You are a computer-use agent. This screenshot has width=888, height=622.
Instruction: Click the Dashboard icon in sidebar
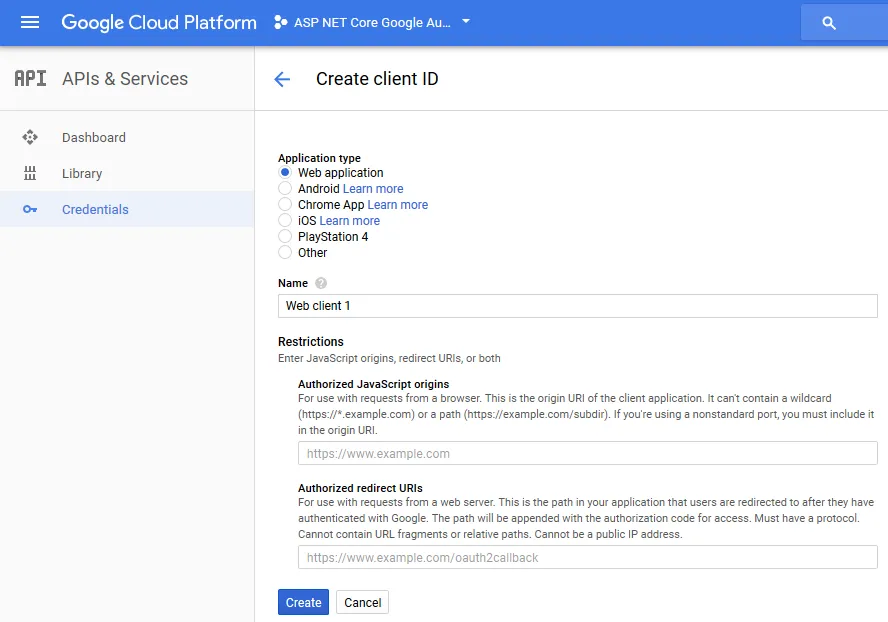pos(30,138)
